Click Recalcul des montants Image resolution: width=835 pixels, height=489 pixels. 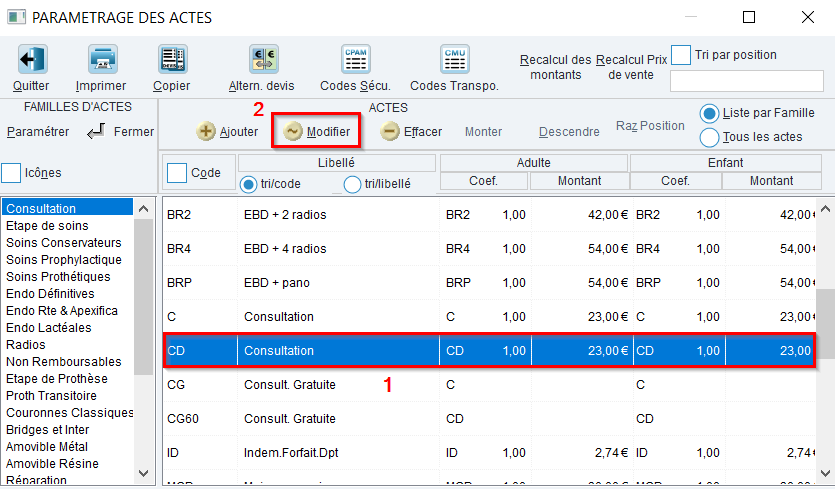tap(555, 67)
